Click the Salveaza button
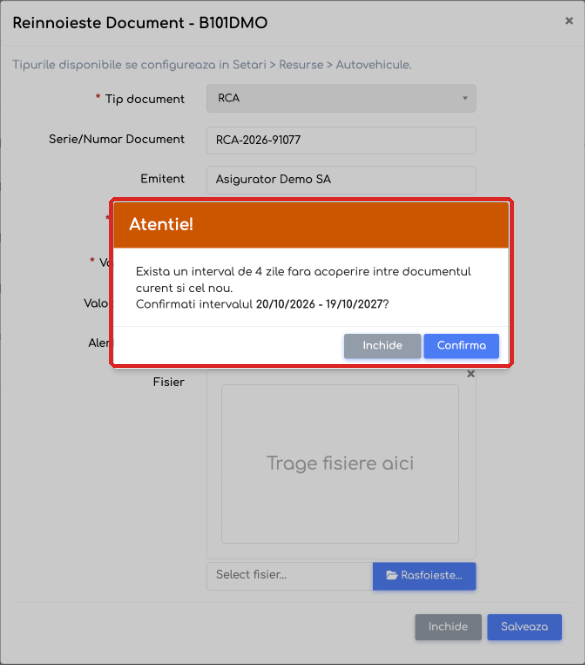Viewport: 585px width, 665px height. coord(524,626)
